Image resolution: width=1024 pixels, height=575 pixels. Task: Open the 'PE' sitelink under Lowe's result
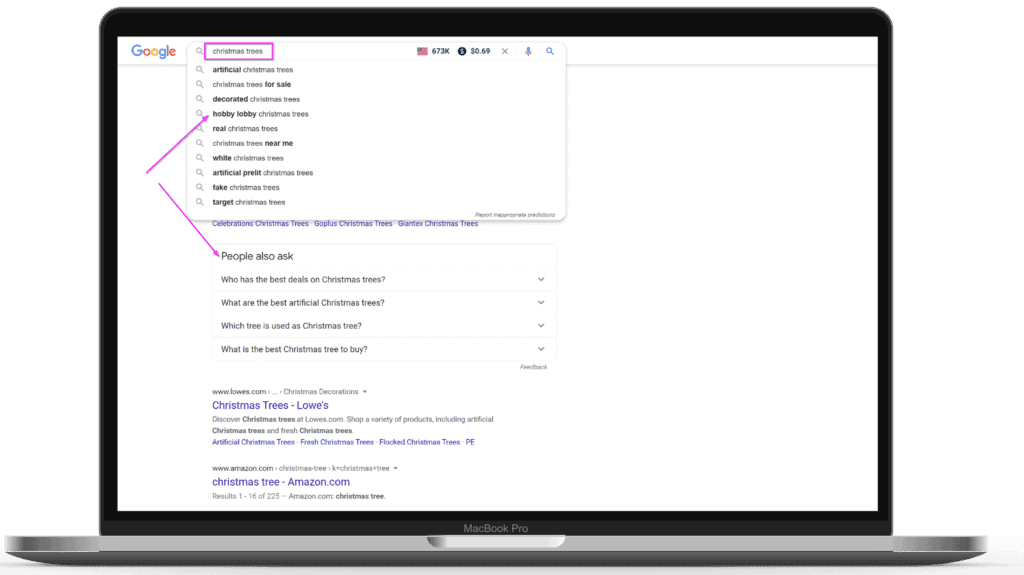470,442
